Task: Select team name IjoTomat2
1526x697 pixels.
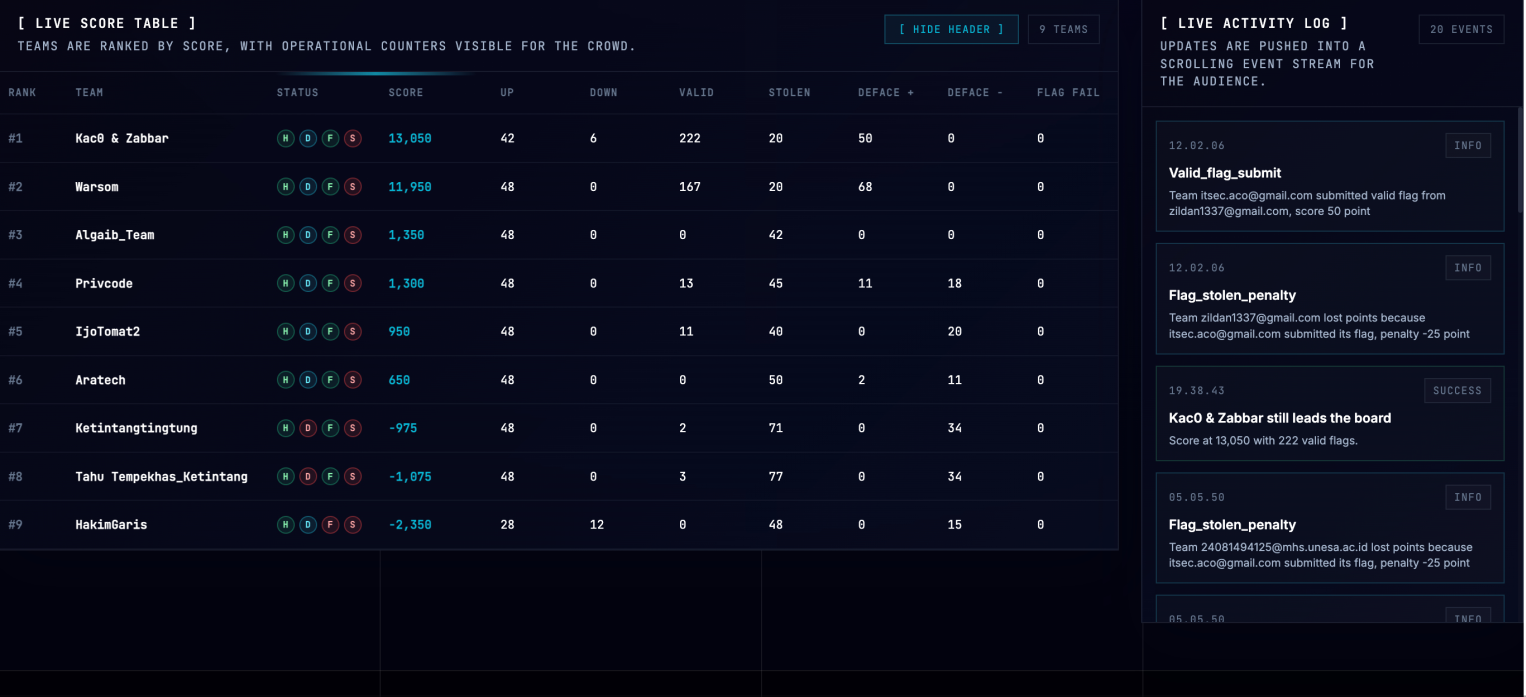Action: click(107, 332)
